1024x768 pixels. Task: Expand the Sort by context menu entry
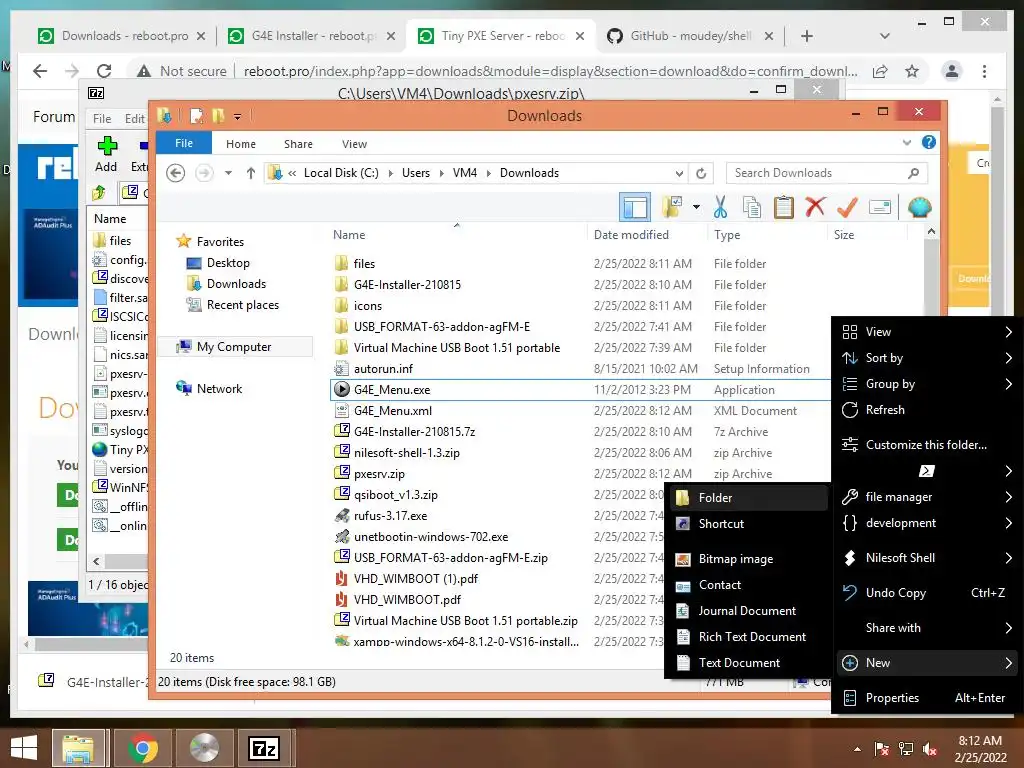coord(927,358)
